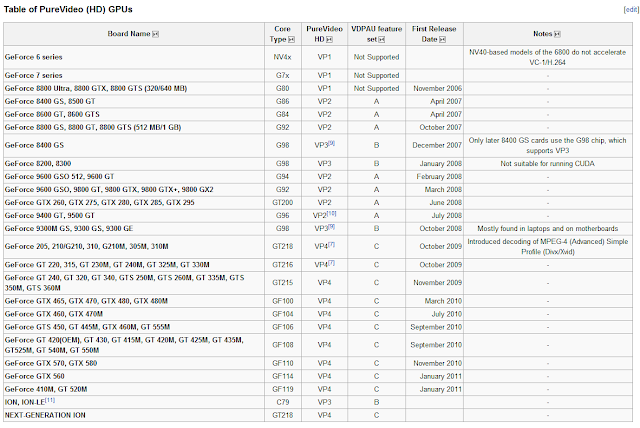
Task: Click the NV40-based models note cell
Action: pyautogui.click(x=548, y=57)
